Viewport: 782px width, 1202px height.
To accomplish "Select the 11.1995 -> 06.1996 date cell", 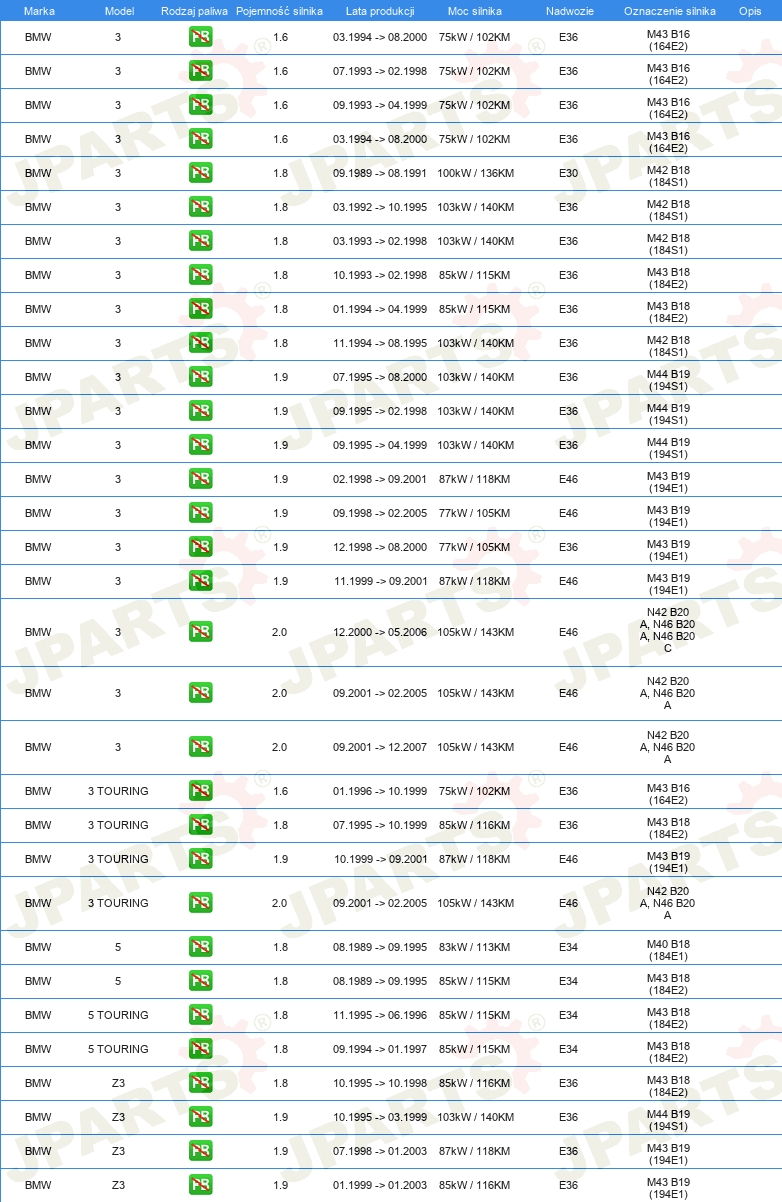I will (x=380, y=1015).
